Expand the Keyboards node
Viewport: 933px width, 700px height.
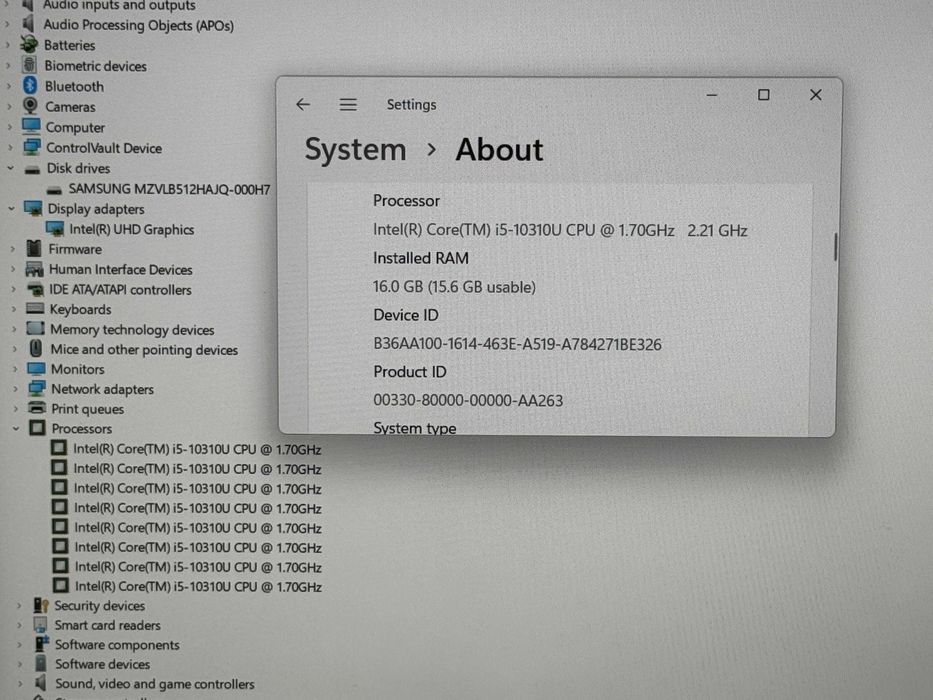[x=14, y=309]
